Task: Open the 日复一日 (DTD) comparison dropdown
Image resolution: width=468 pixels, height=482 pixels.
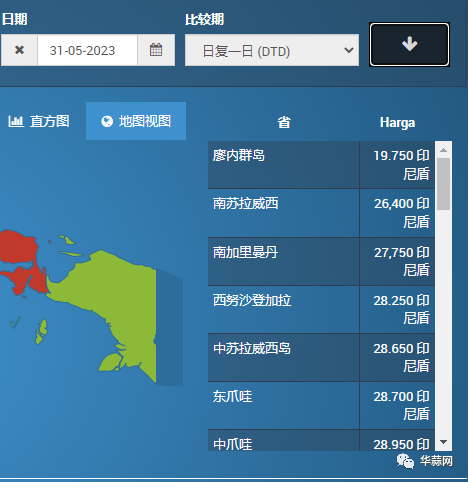Action: tap(272, 50)
